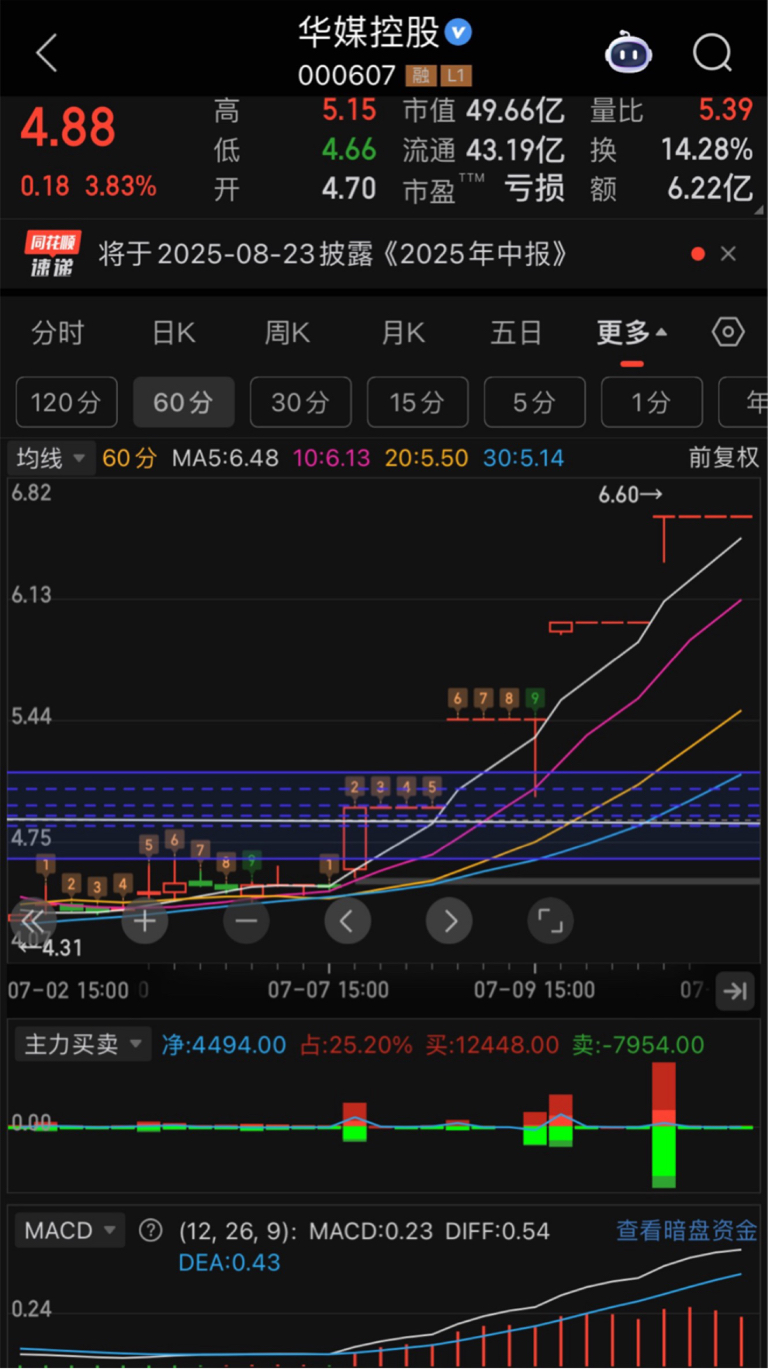Move chart left with chevron button
The width and height of the screenshot is (768, 1369).
pos(347,920)
